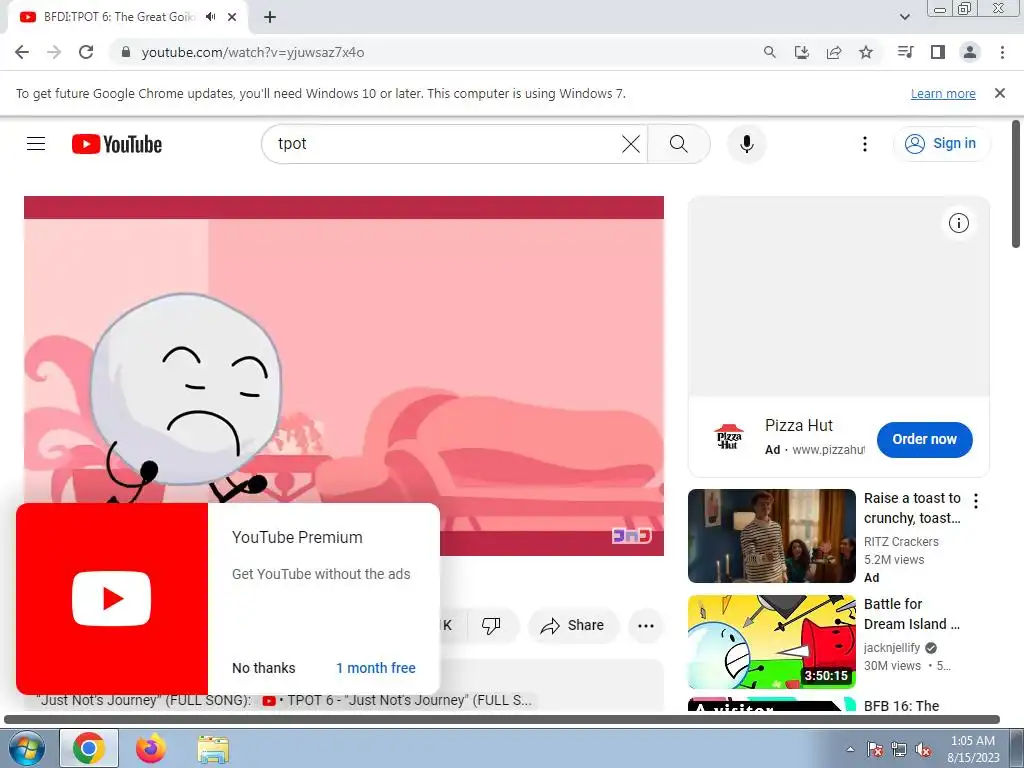Open more actions ellipsis under video
Viewport: 1024px width, 768px height.
tap(646, 626)
